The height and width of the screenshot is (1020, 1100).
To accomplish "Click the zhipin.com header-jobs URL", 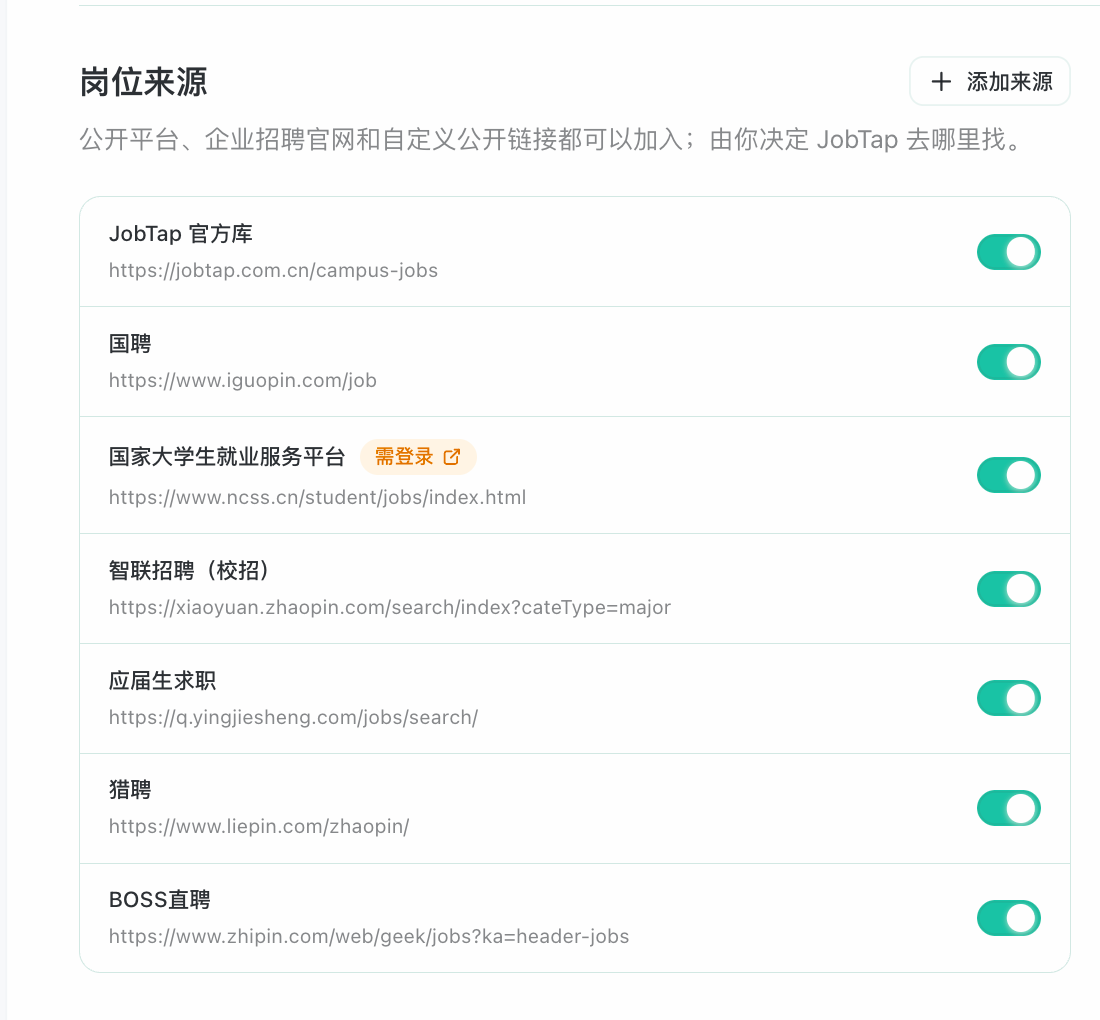I will 368,937.
